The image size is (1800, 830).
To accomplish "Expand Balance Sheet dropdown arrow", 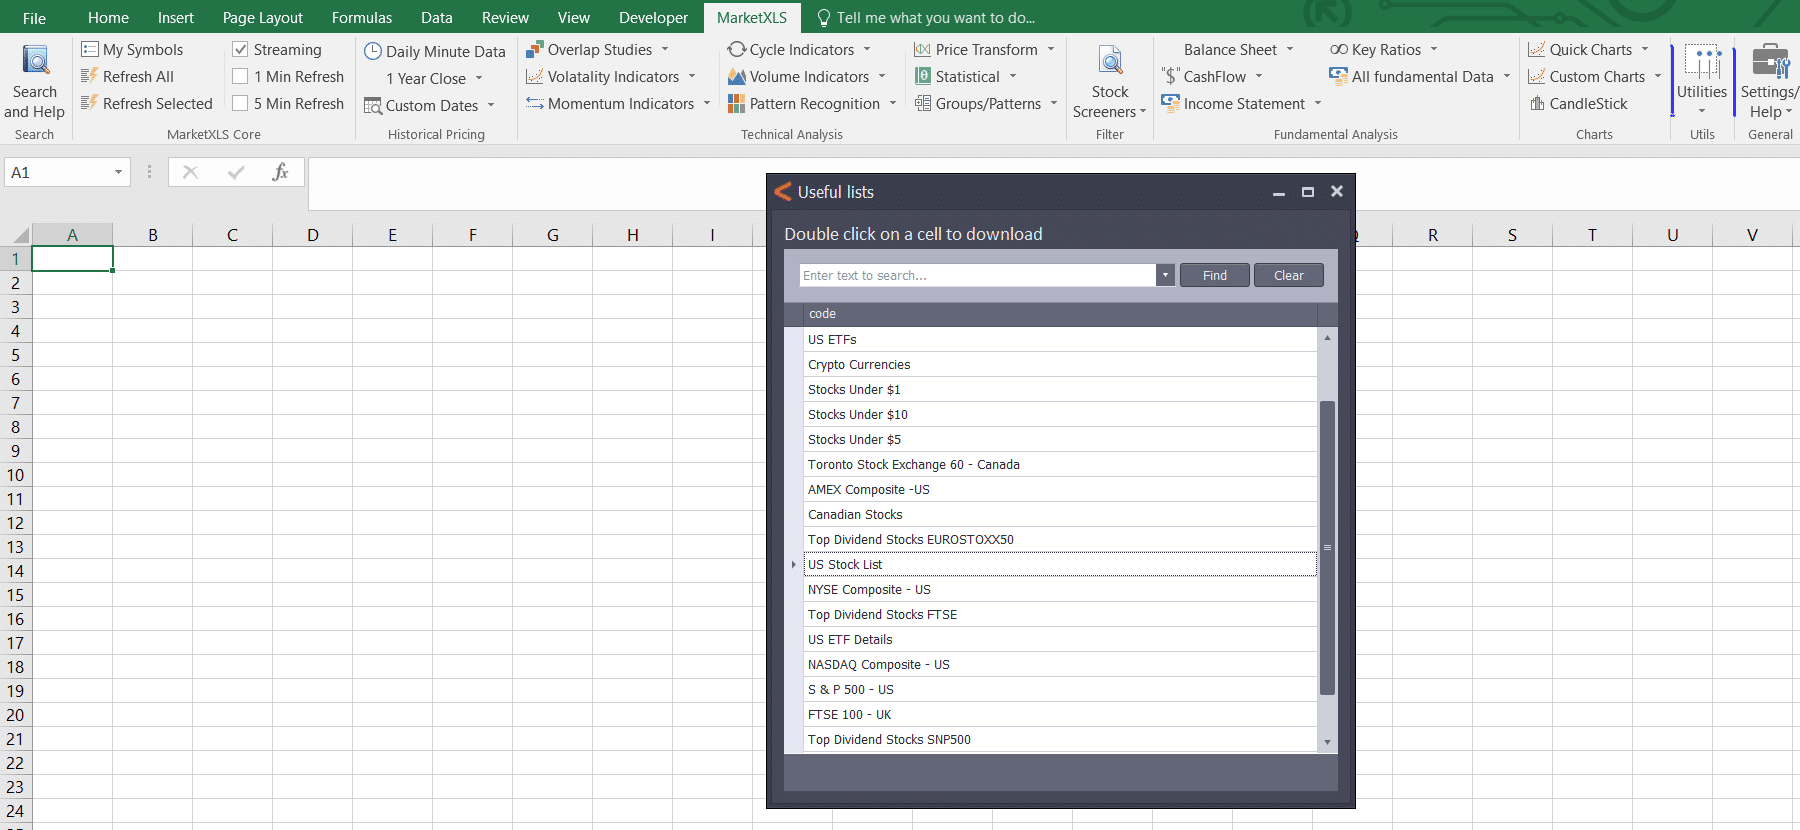I will (1290, 49).
